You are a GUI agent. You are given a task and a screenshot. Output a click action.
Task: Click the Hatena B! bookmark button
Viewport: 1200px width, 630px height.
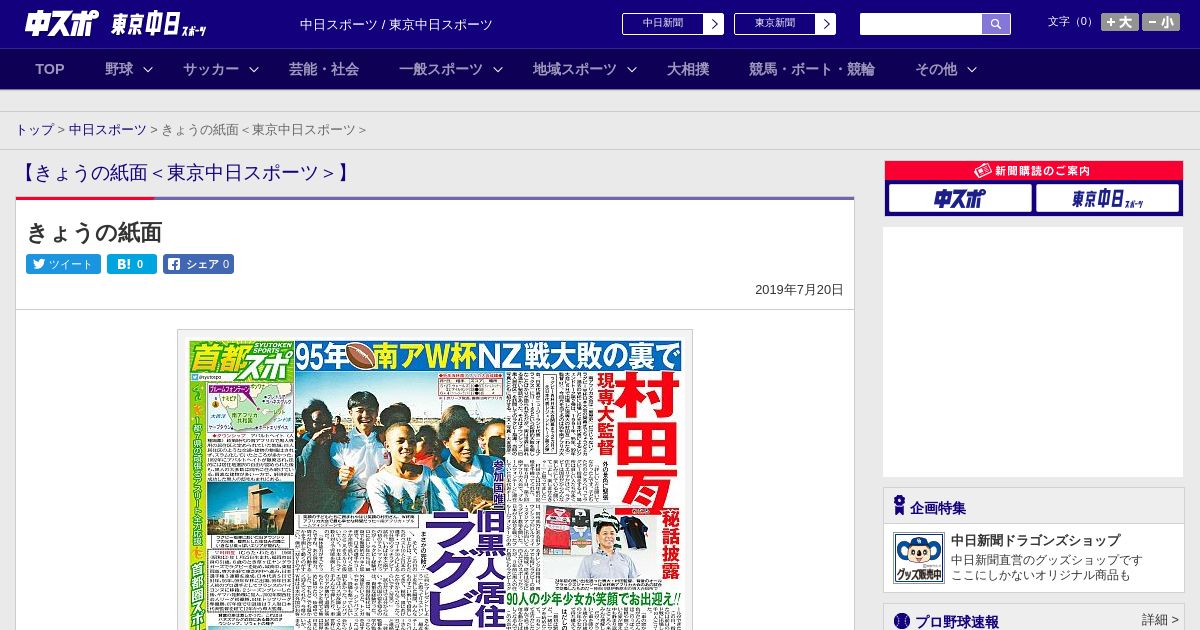132,264
